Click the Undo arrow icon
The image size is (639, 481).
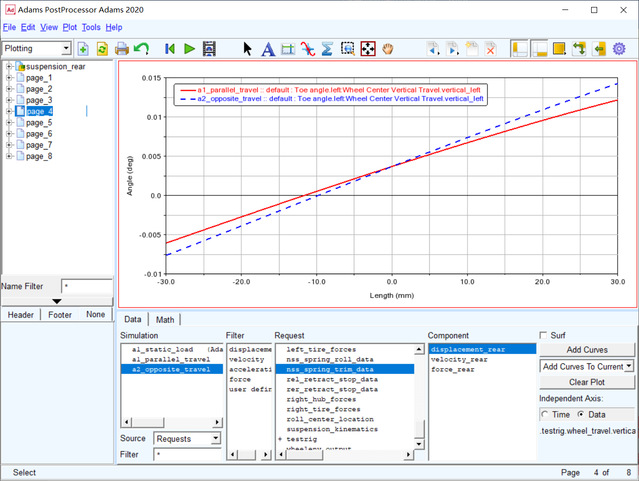point(141,48)
